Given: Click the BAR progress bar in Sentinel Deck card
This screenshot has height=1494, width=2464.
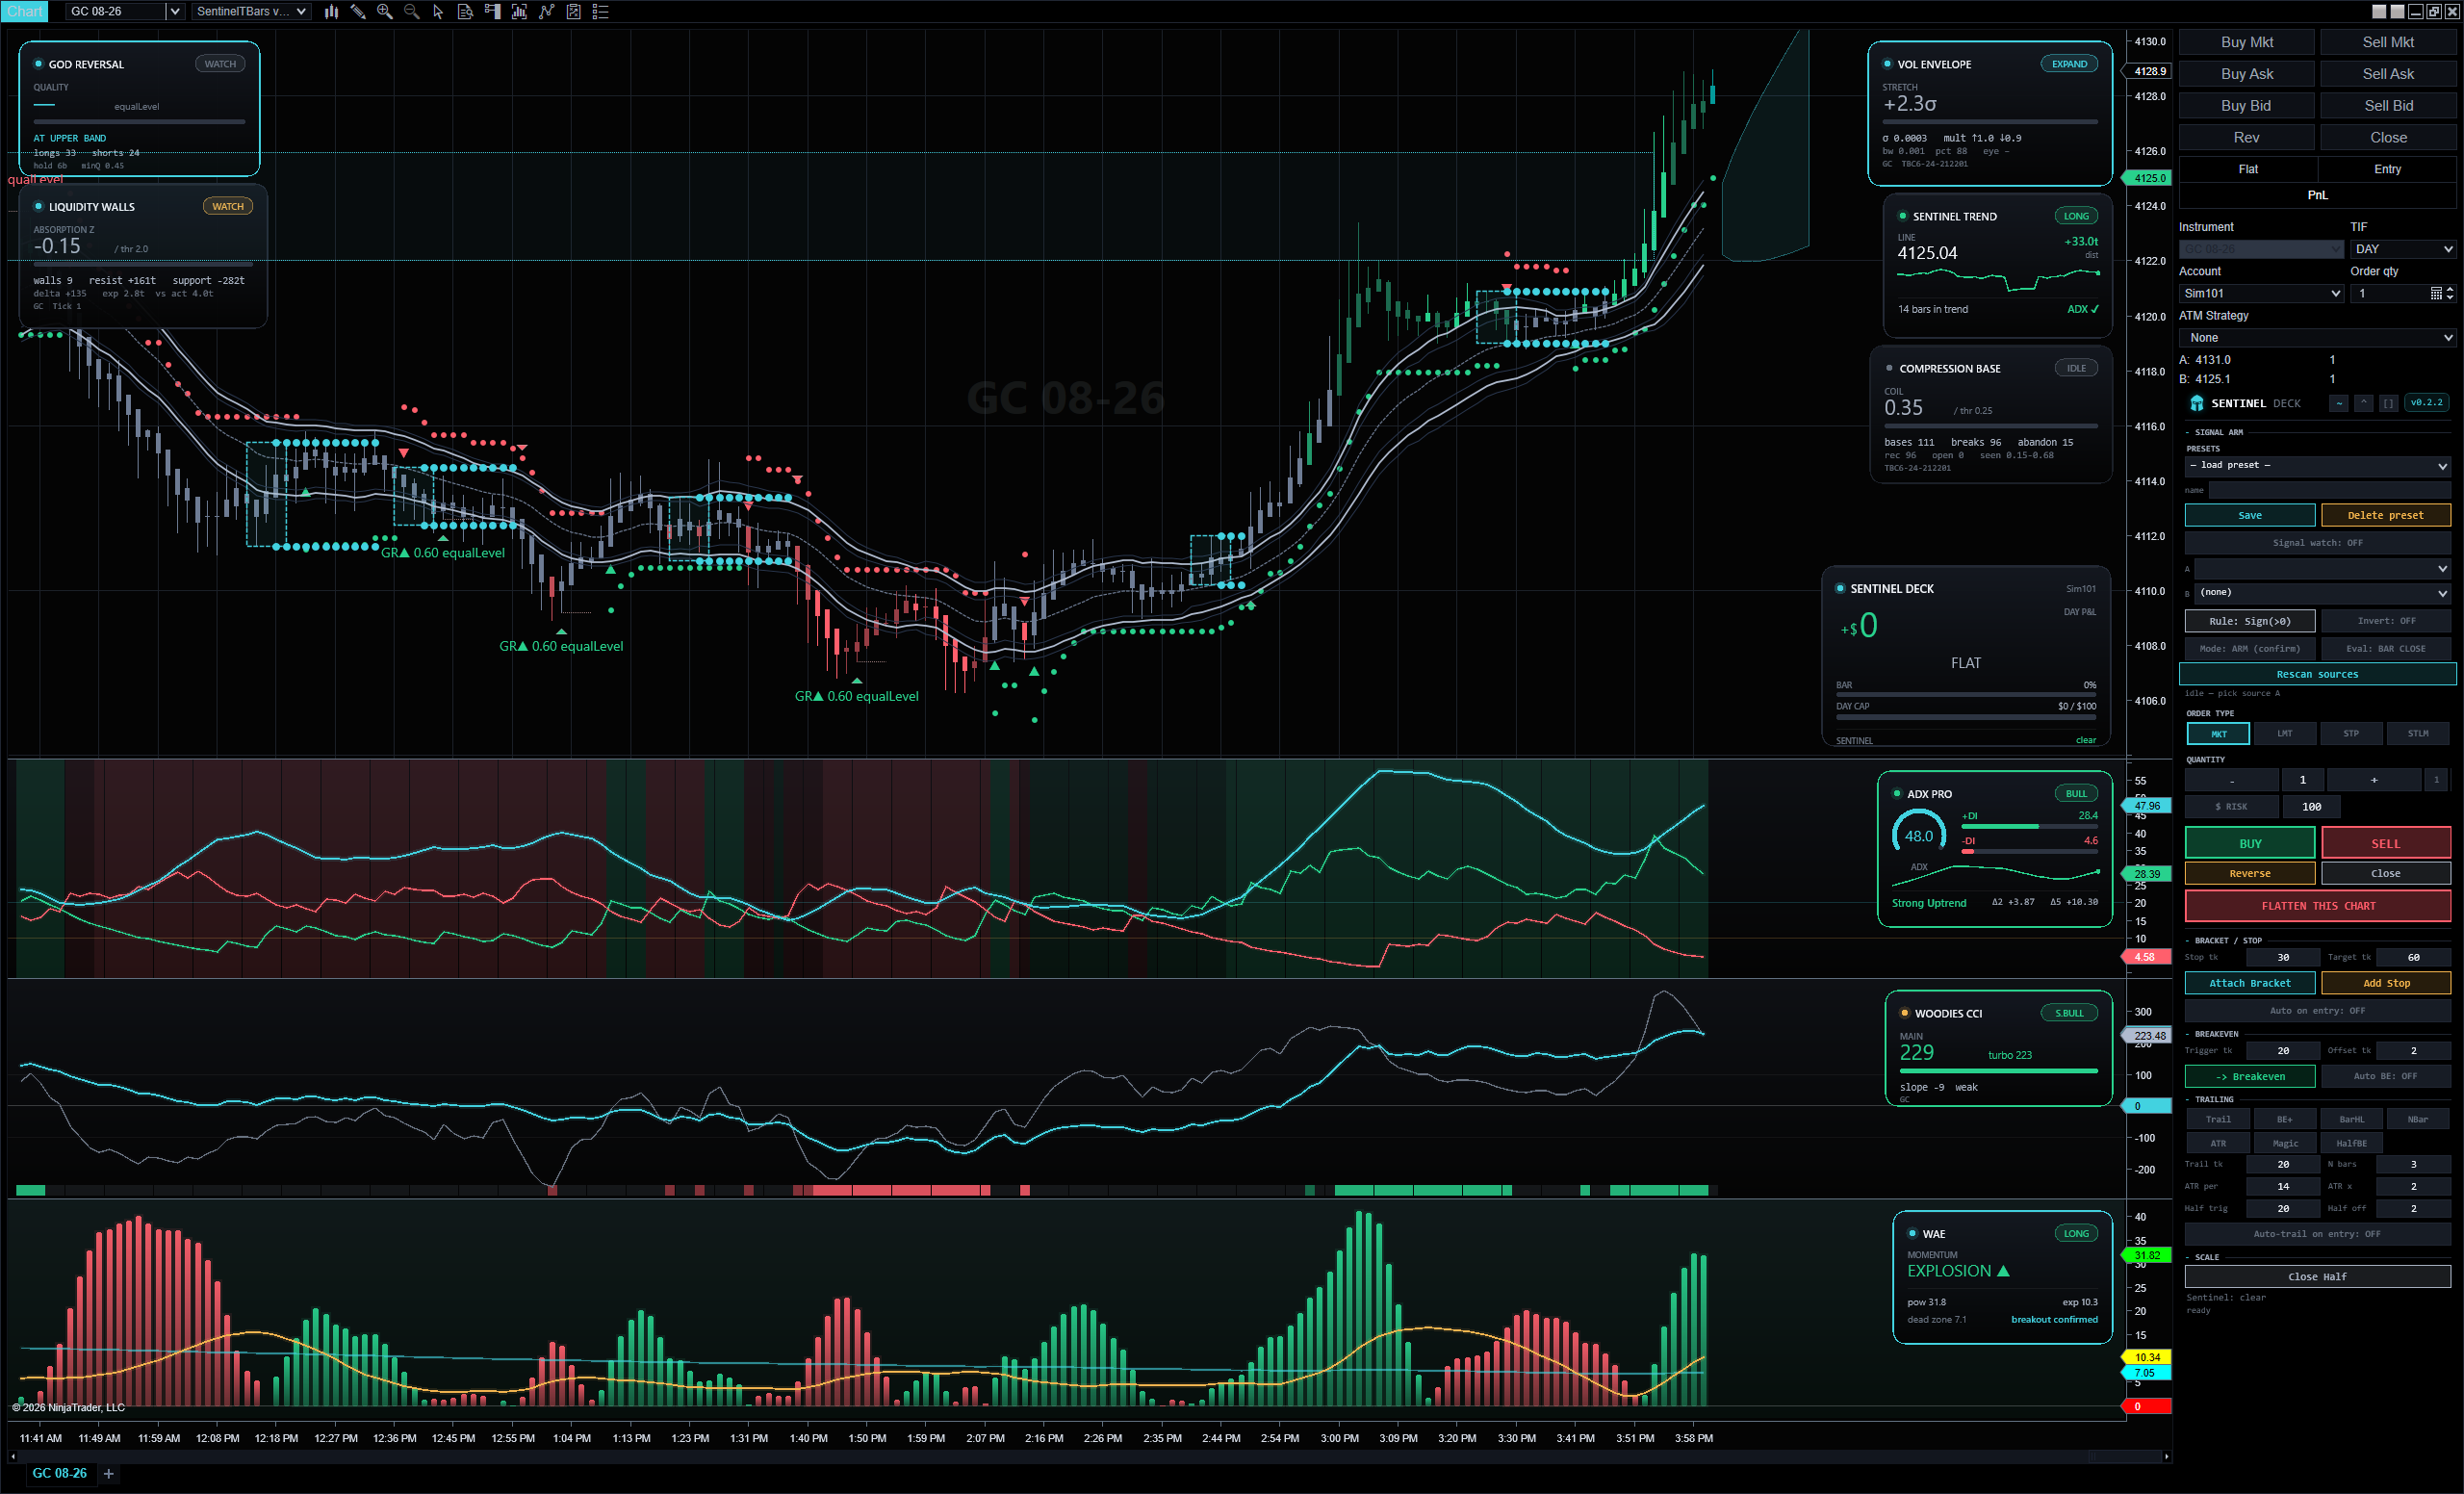Looking at the screenshot, I should tap(1965, 694).
